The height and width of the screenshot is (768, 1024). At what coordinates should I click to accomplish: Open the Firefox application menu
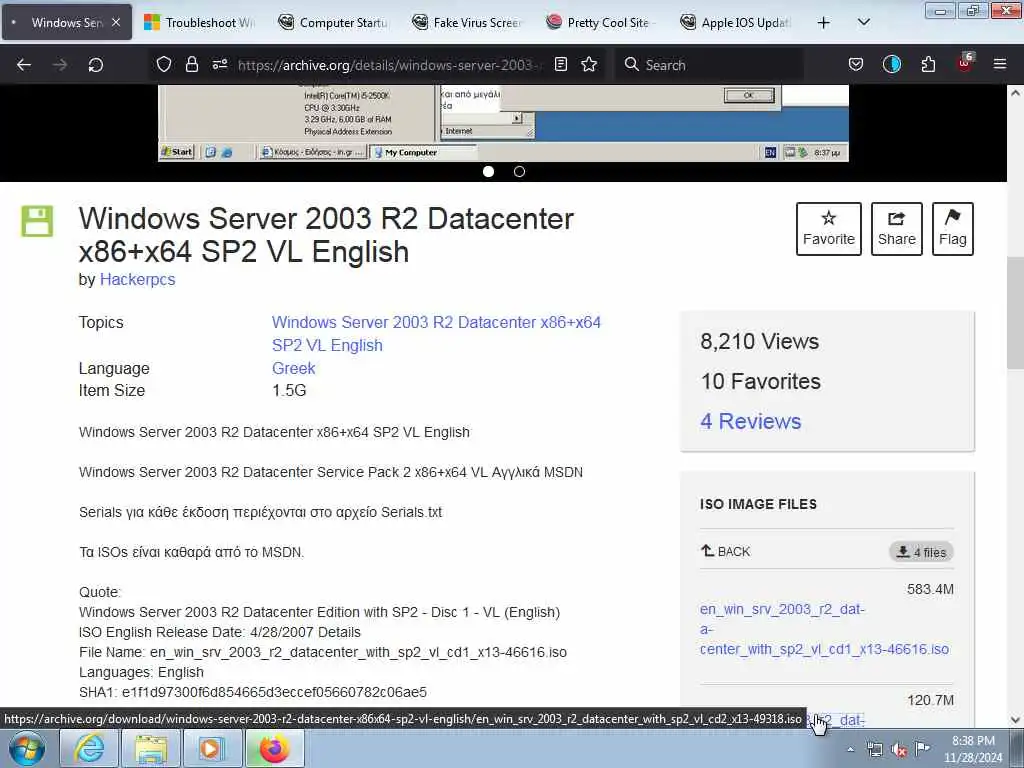click(1000, 64)
